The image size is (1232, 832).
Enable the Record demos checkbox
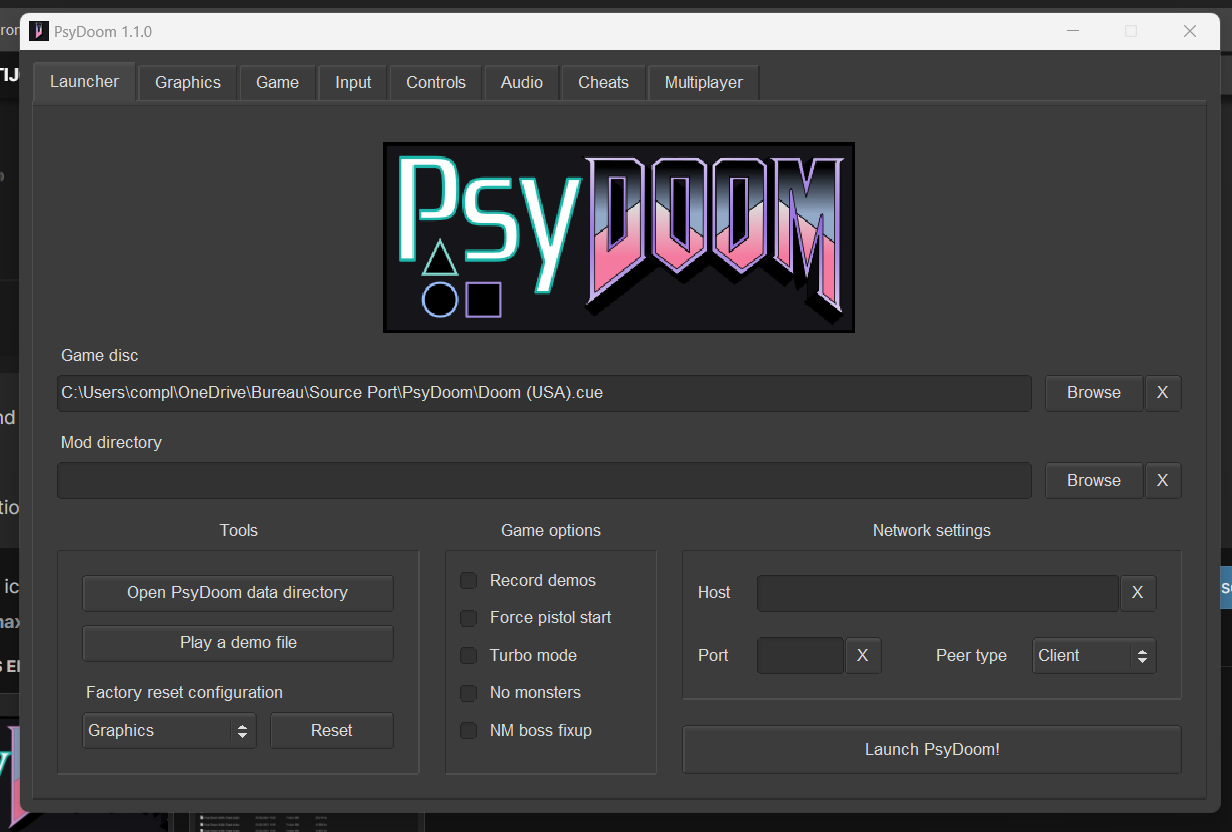click(468, 581)
